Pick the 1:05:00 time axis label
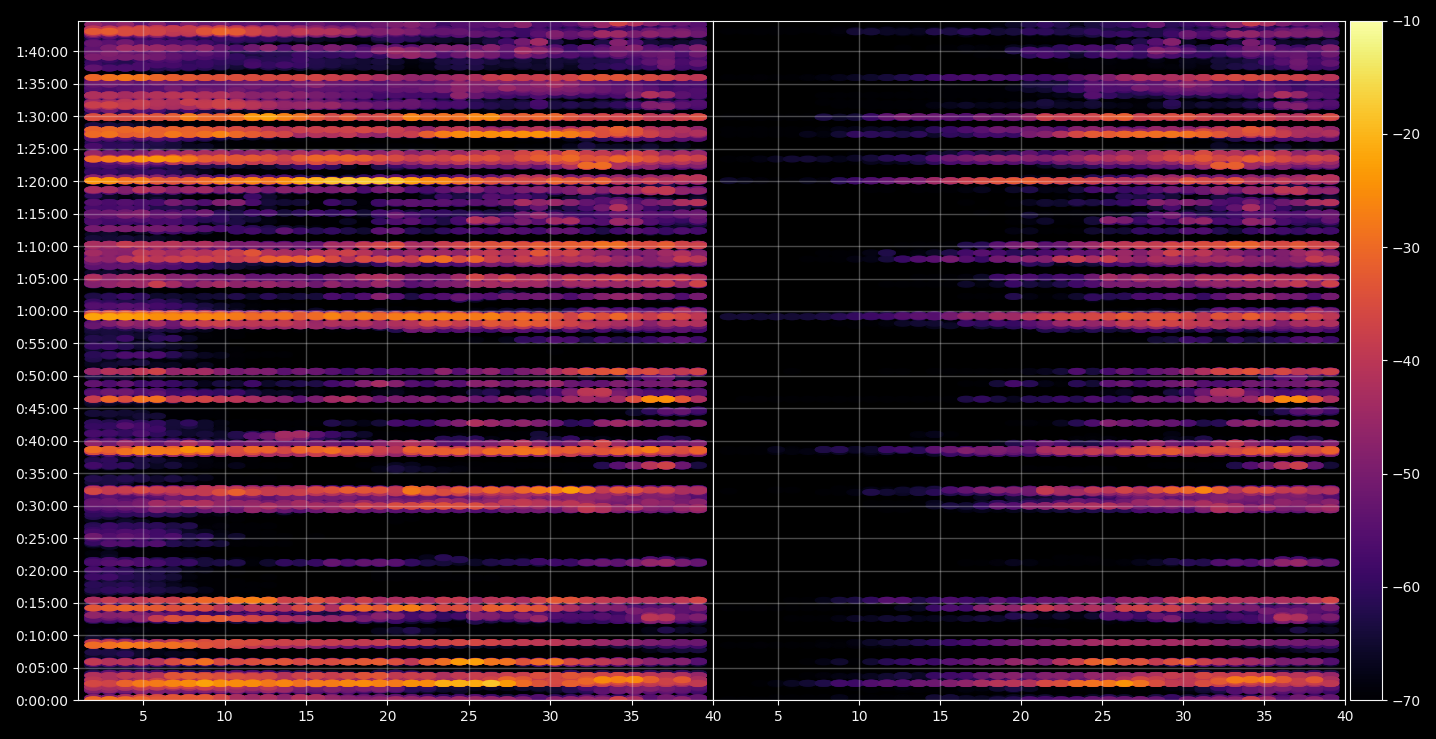This screenshot has width=1436, height=739. click(41, 279)
